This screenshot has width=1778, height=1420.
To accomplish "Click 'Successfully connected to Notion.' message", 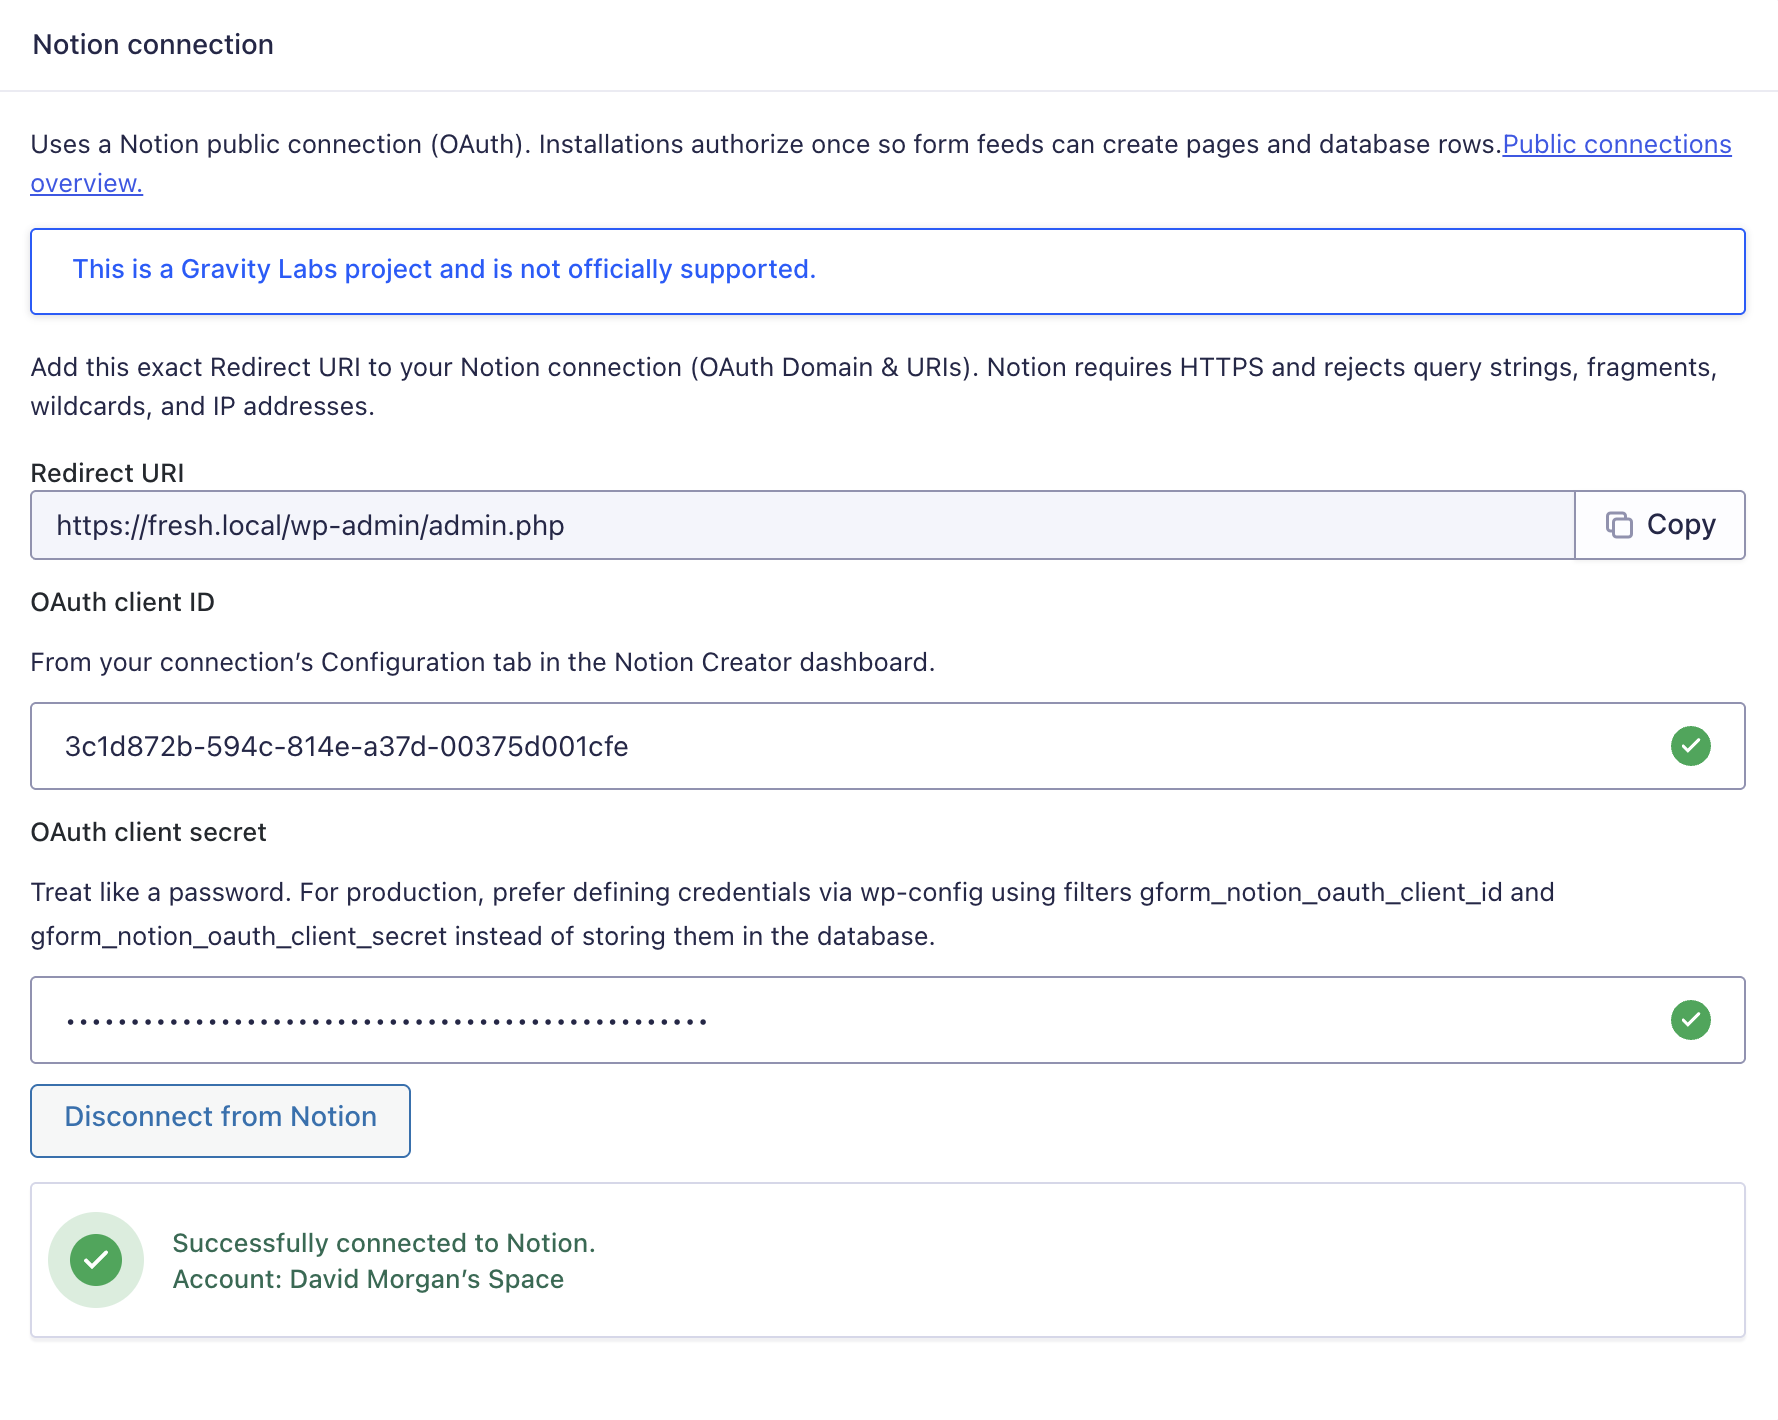I will coord(384,1243).
